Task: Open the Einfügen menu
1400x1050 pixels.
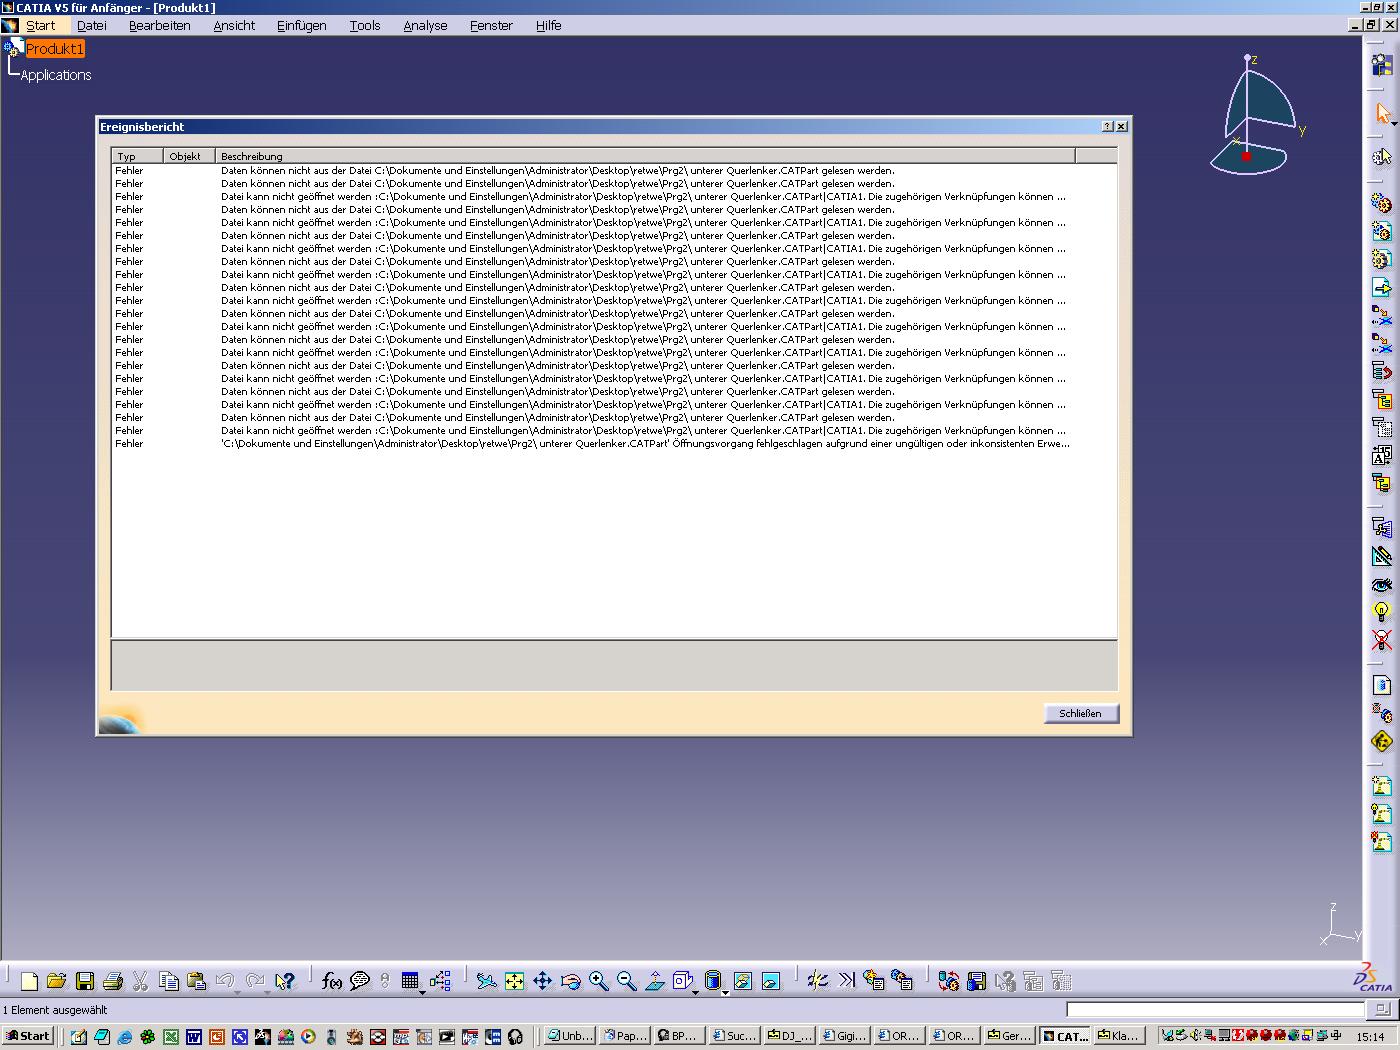Action: (301, 25)
